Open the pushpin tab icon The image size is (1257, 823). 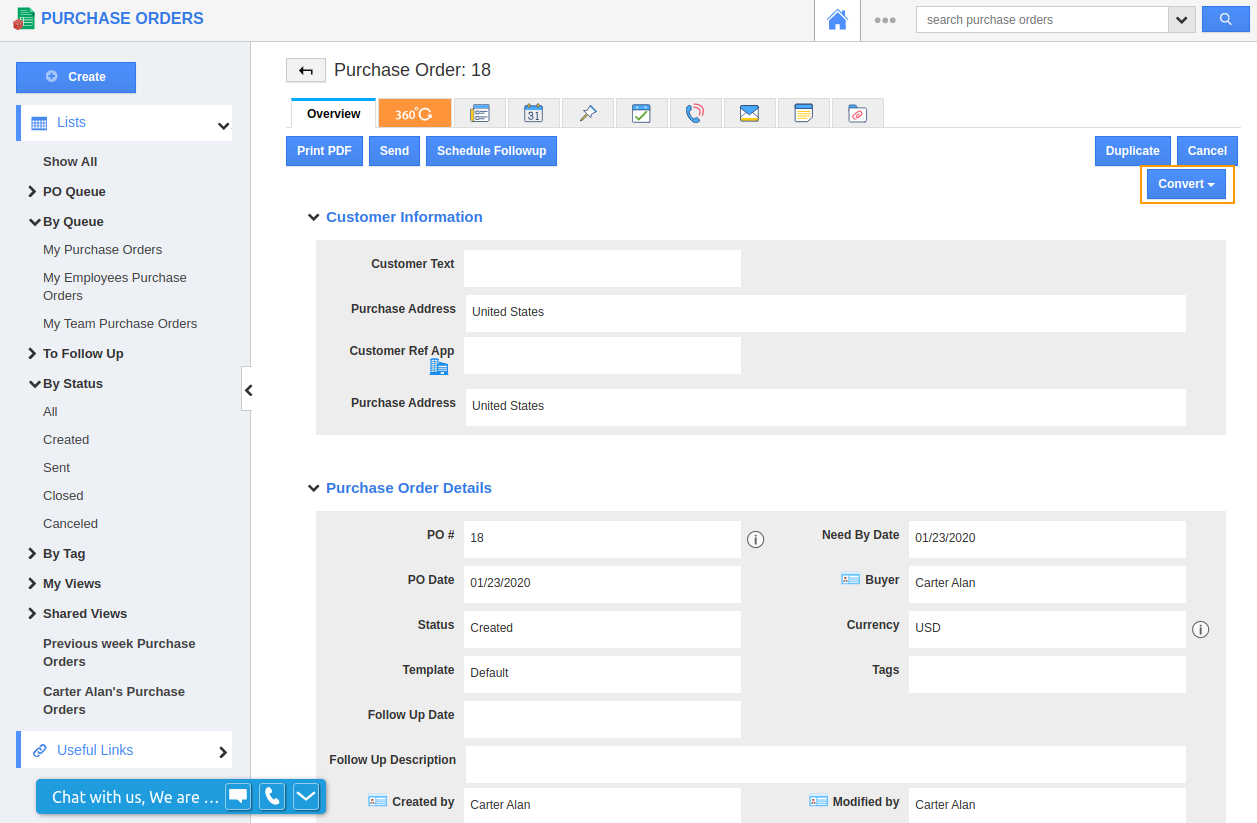click(x=588, y=114)
